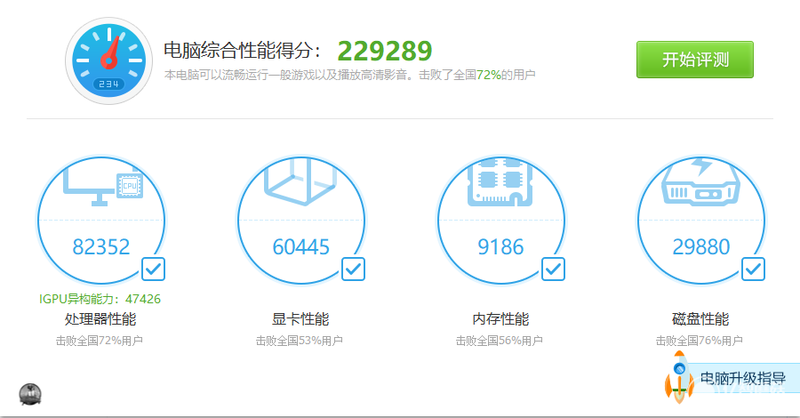Click the 电脑综合性能得分 heading
The image size is (800, 418).
242,51
